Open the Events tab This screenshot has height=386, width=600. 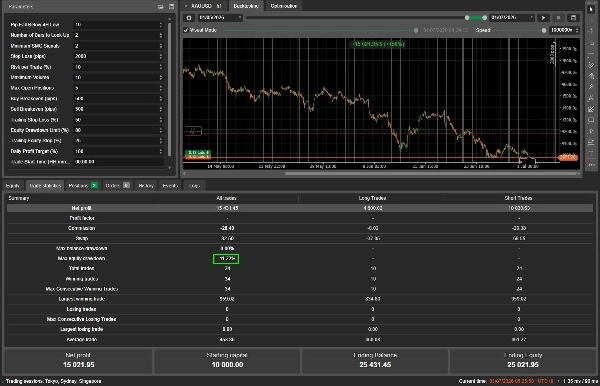[170, 186]
